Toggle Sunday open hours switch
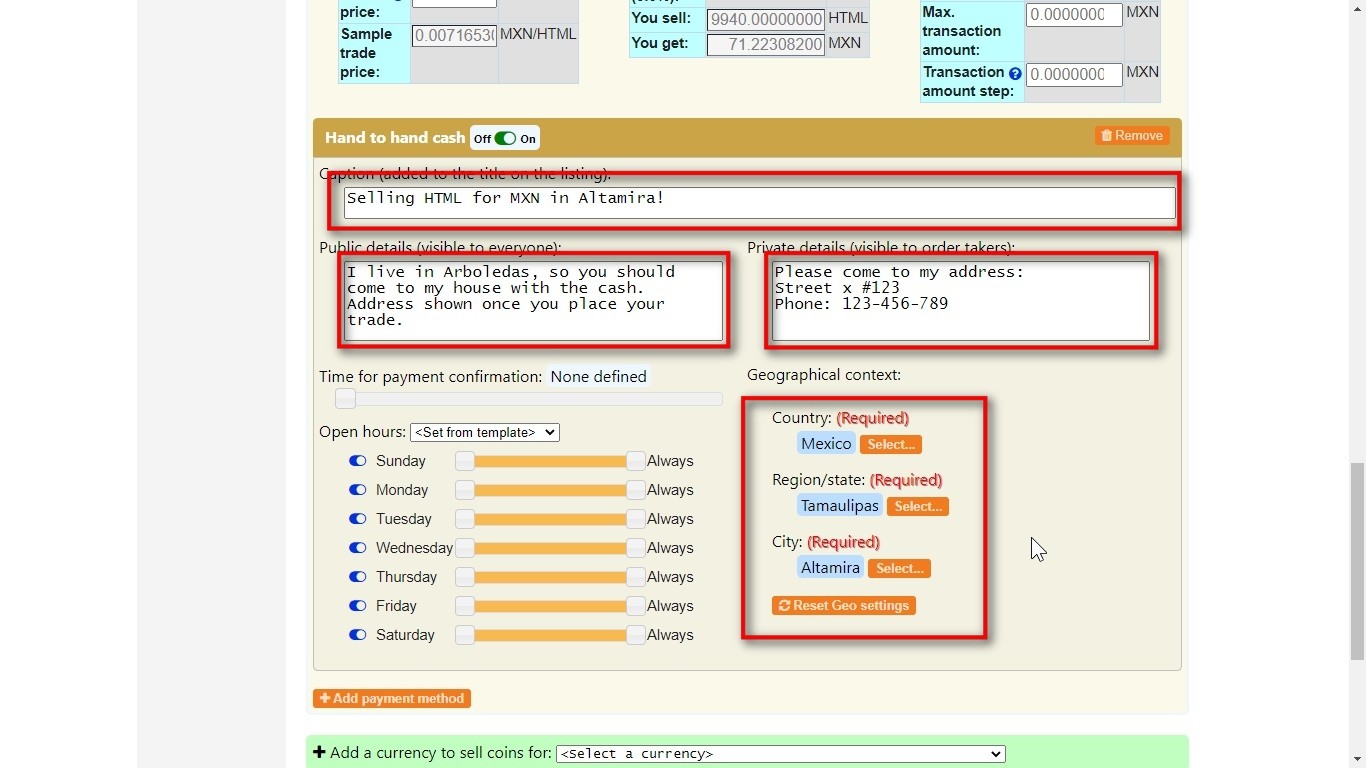The width and height of the screenshot is (1366, 768). click(357, 461)
